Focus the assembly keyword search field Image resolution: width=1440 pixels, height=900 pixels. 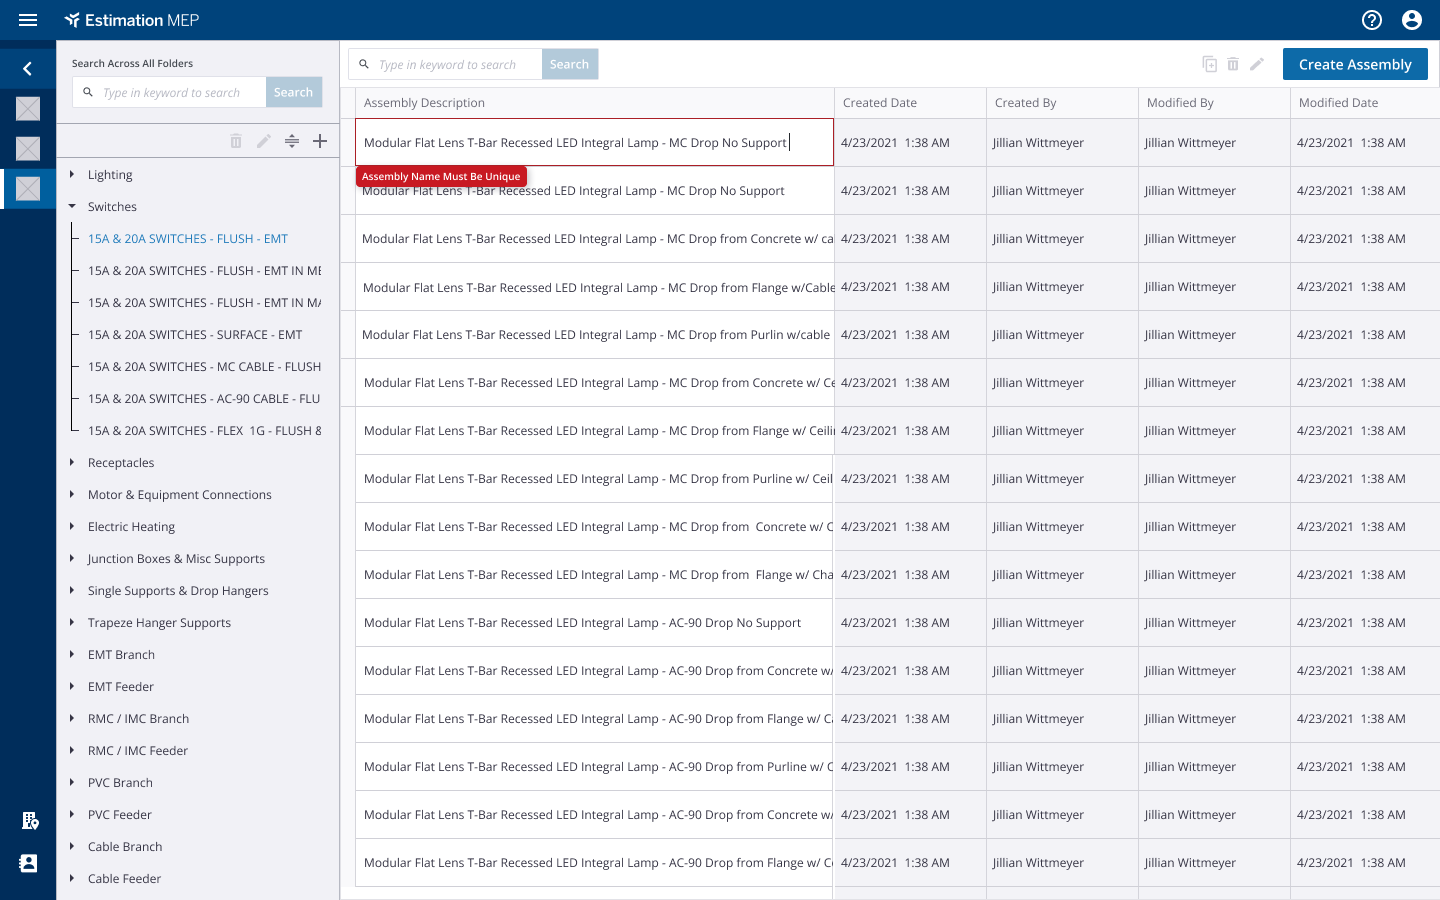coord(446,64)
